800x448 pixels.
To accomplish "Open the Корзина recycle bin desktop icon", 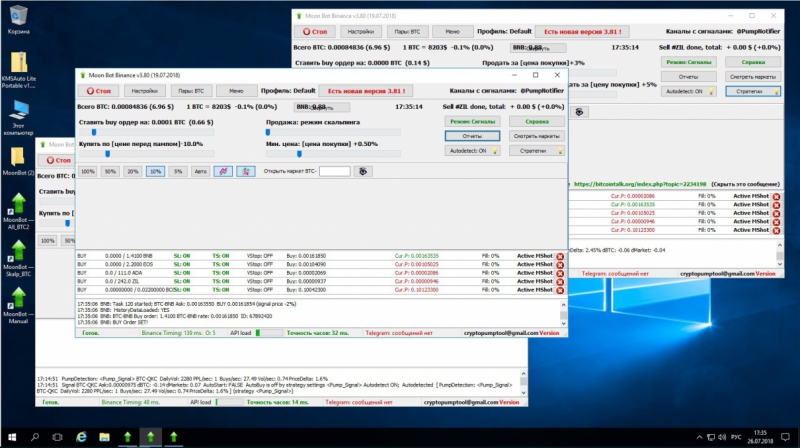I will tap(18, 19).
